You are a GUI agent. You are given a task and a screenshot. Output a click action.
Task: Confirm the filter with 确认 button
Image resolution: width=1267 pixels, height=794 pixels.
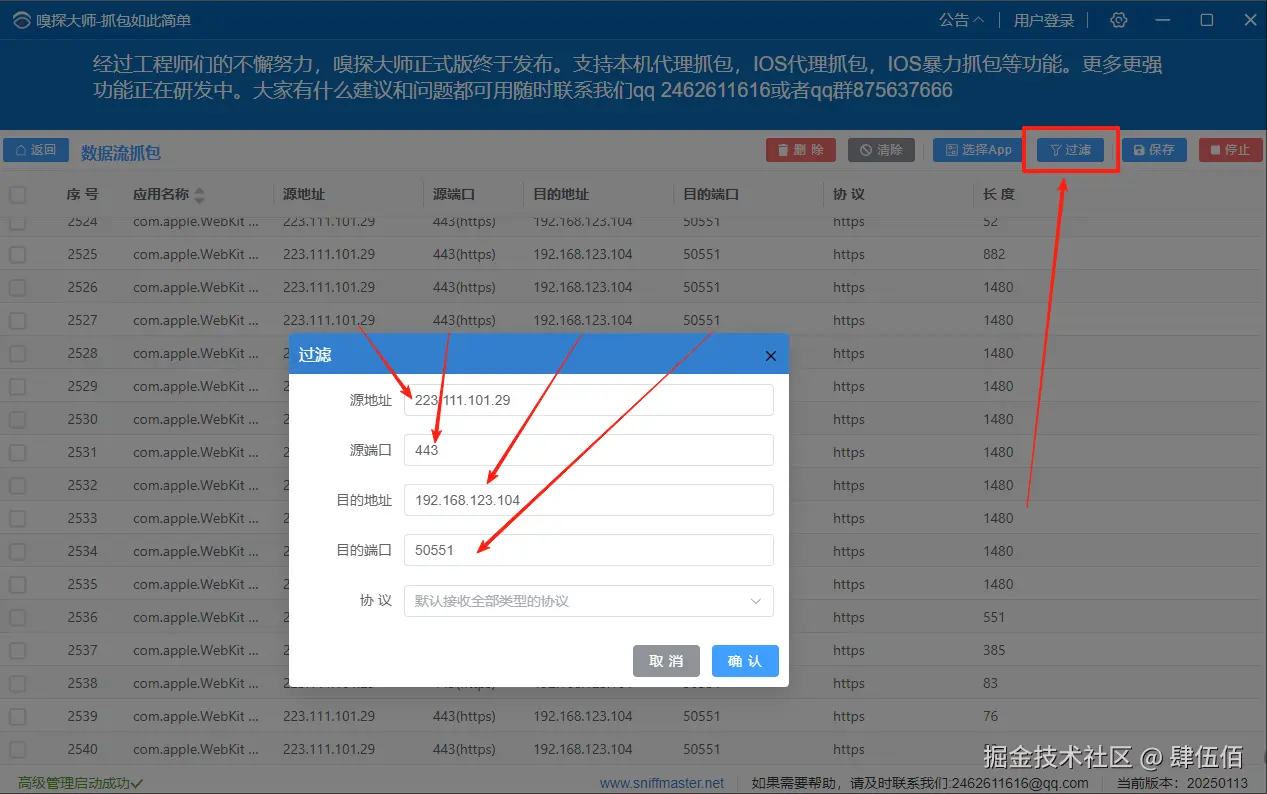(744, 660)
